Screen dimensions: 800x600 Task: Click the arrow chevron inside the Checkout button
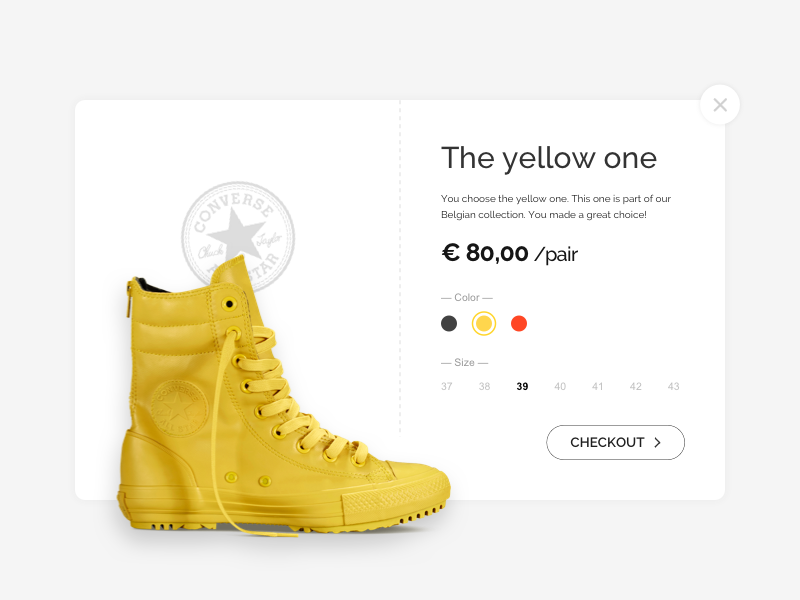pos(657,442)
